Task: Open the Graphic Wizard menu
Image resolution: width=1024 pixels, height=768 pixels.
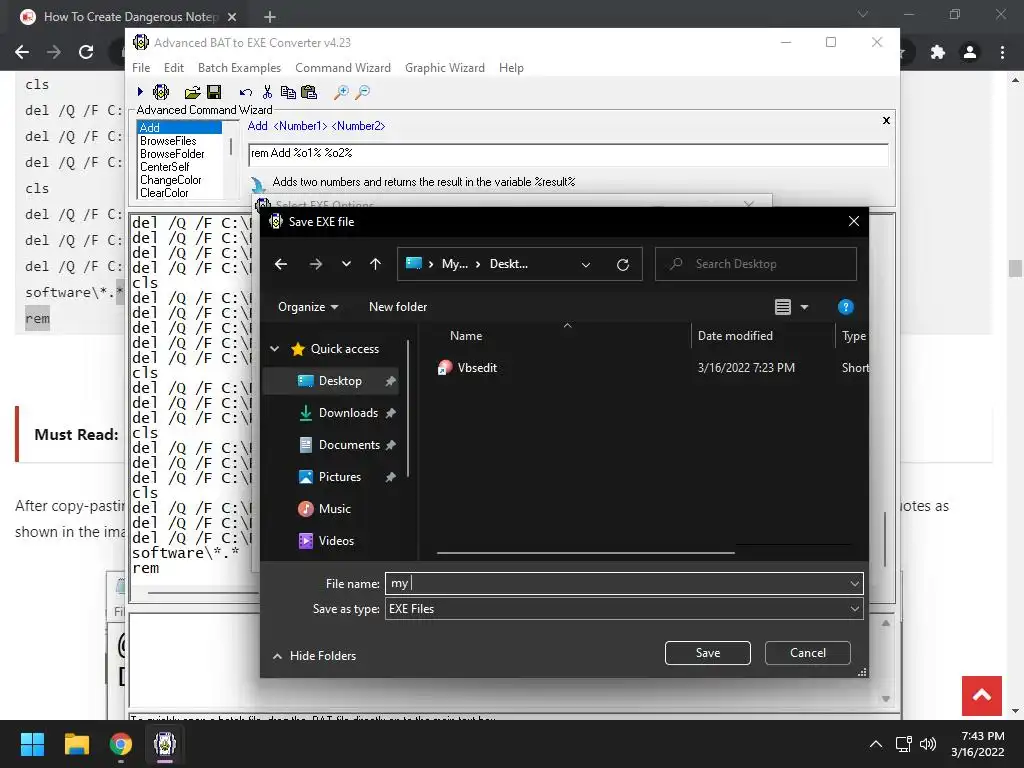Action: click(445, 68)
